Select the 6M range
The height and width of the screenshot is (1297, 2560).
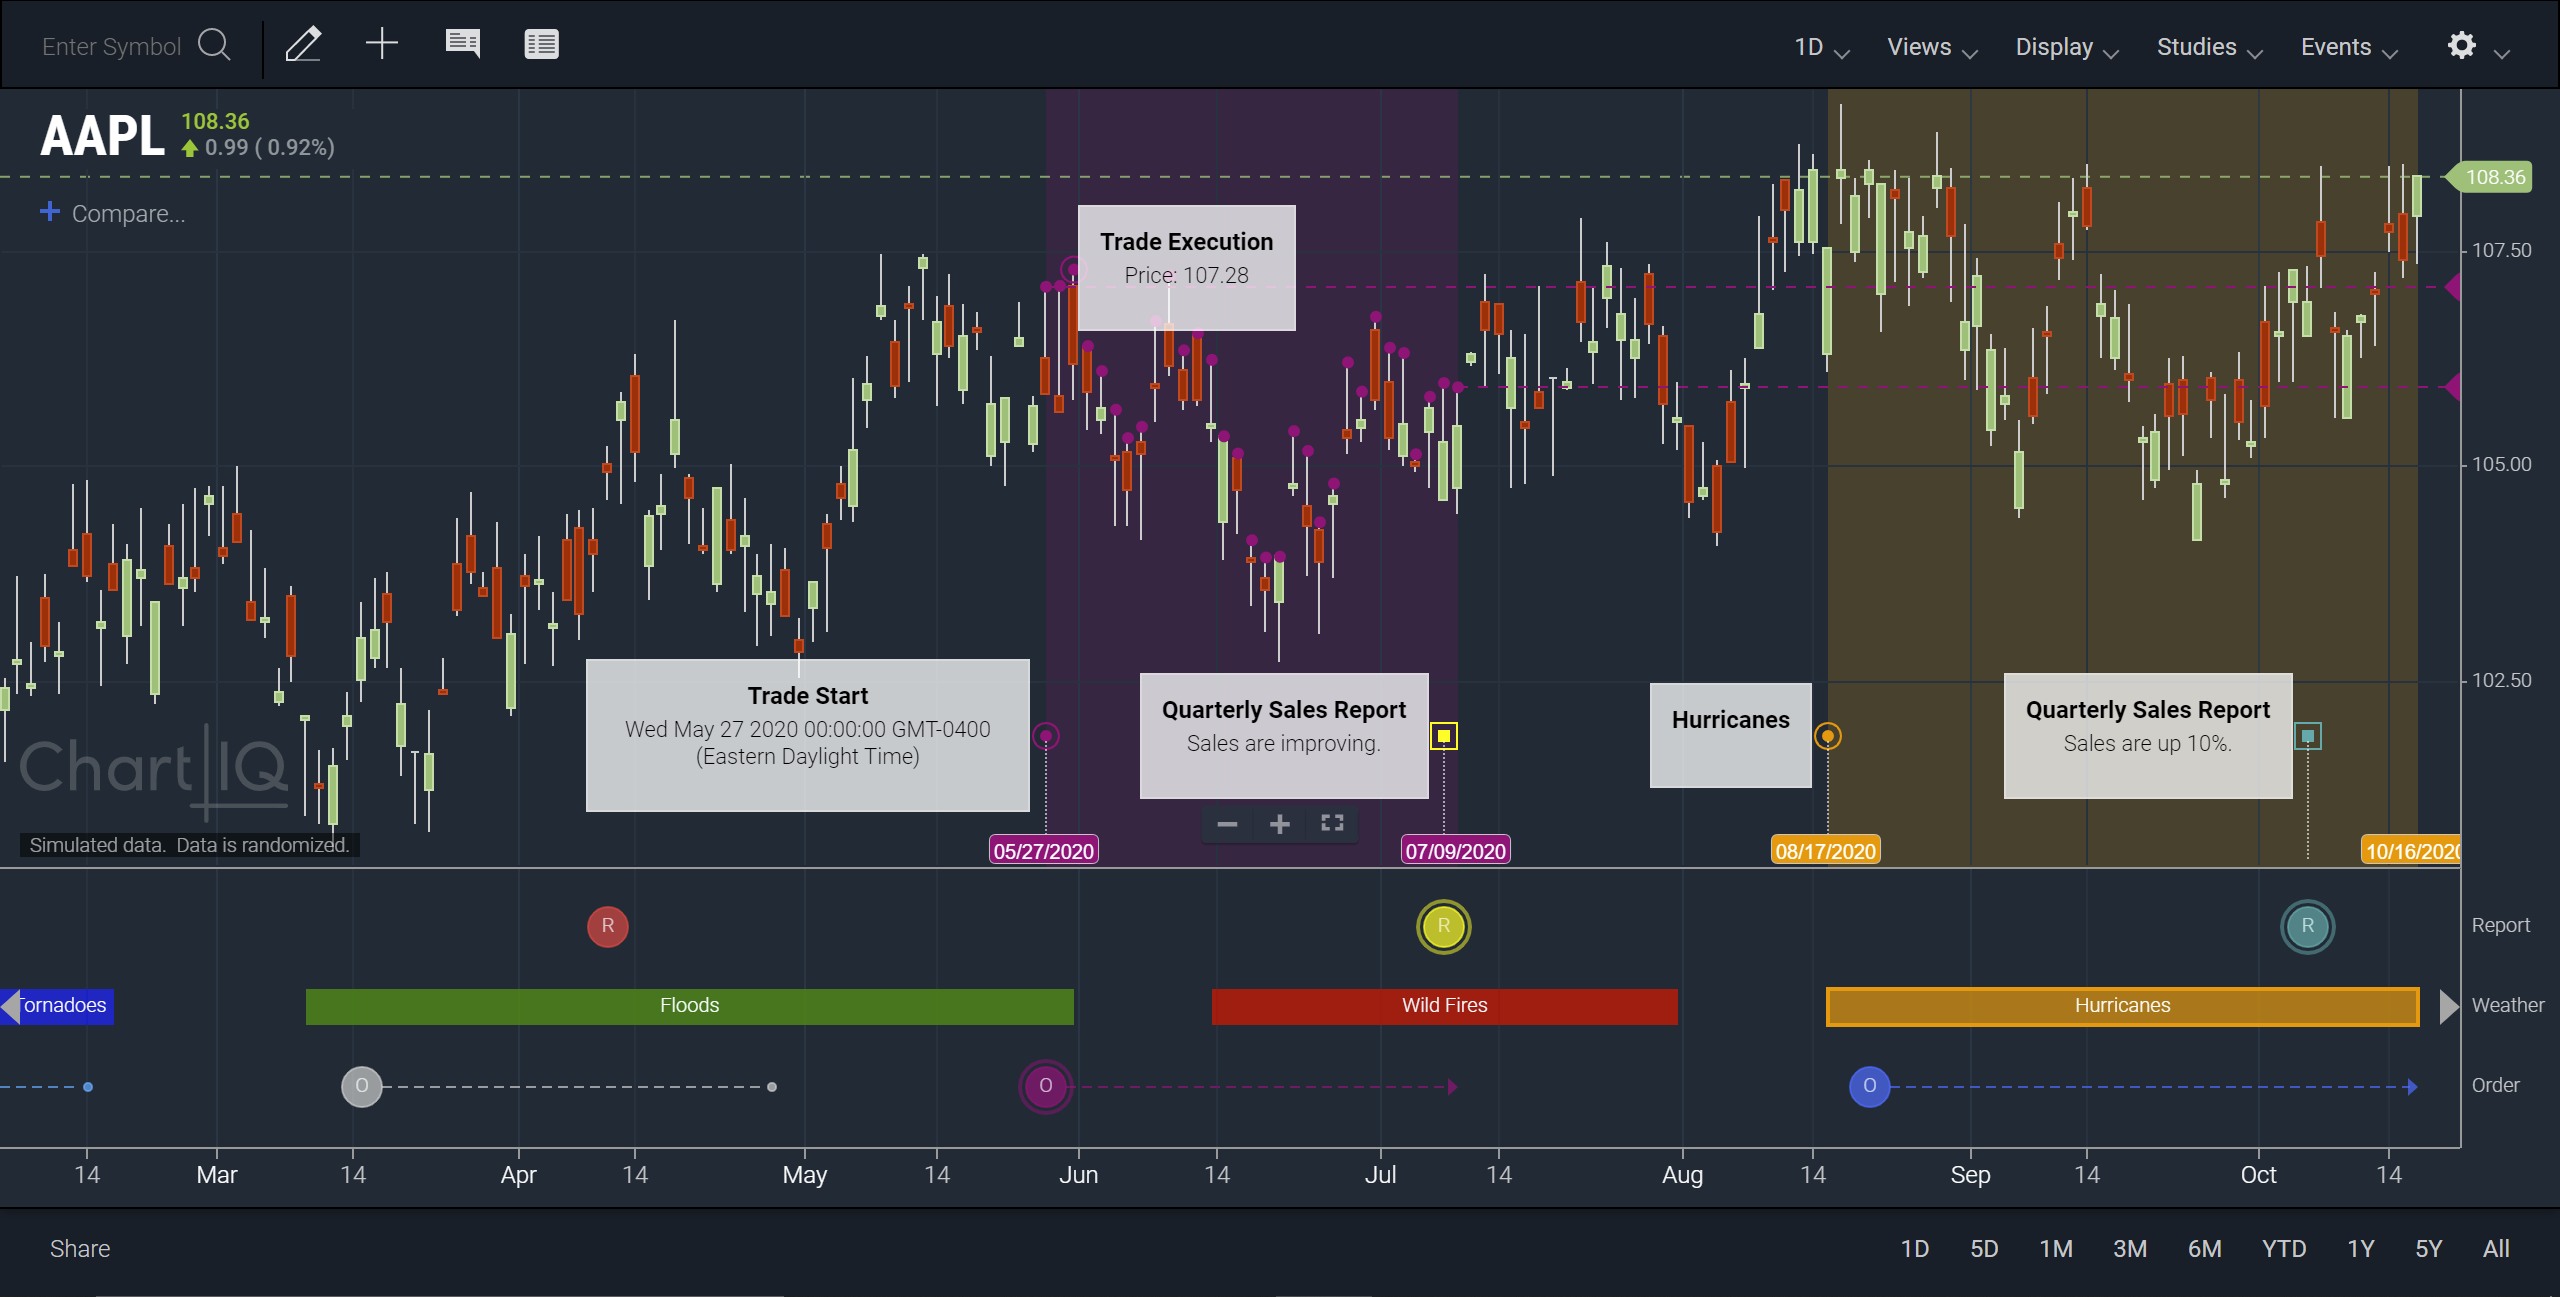point(2204,1248)
